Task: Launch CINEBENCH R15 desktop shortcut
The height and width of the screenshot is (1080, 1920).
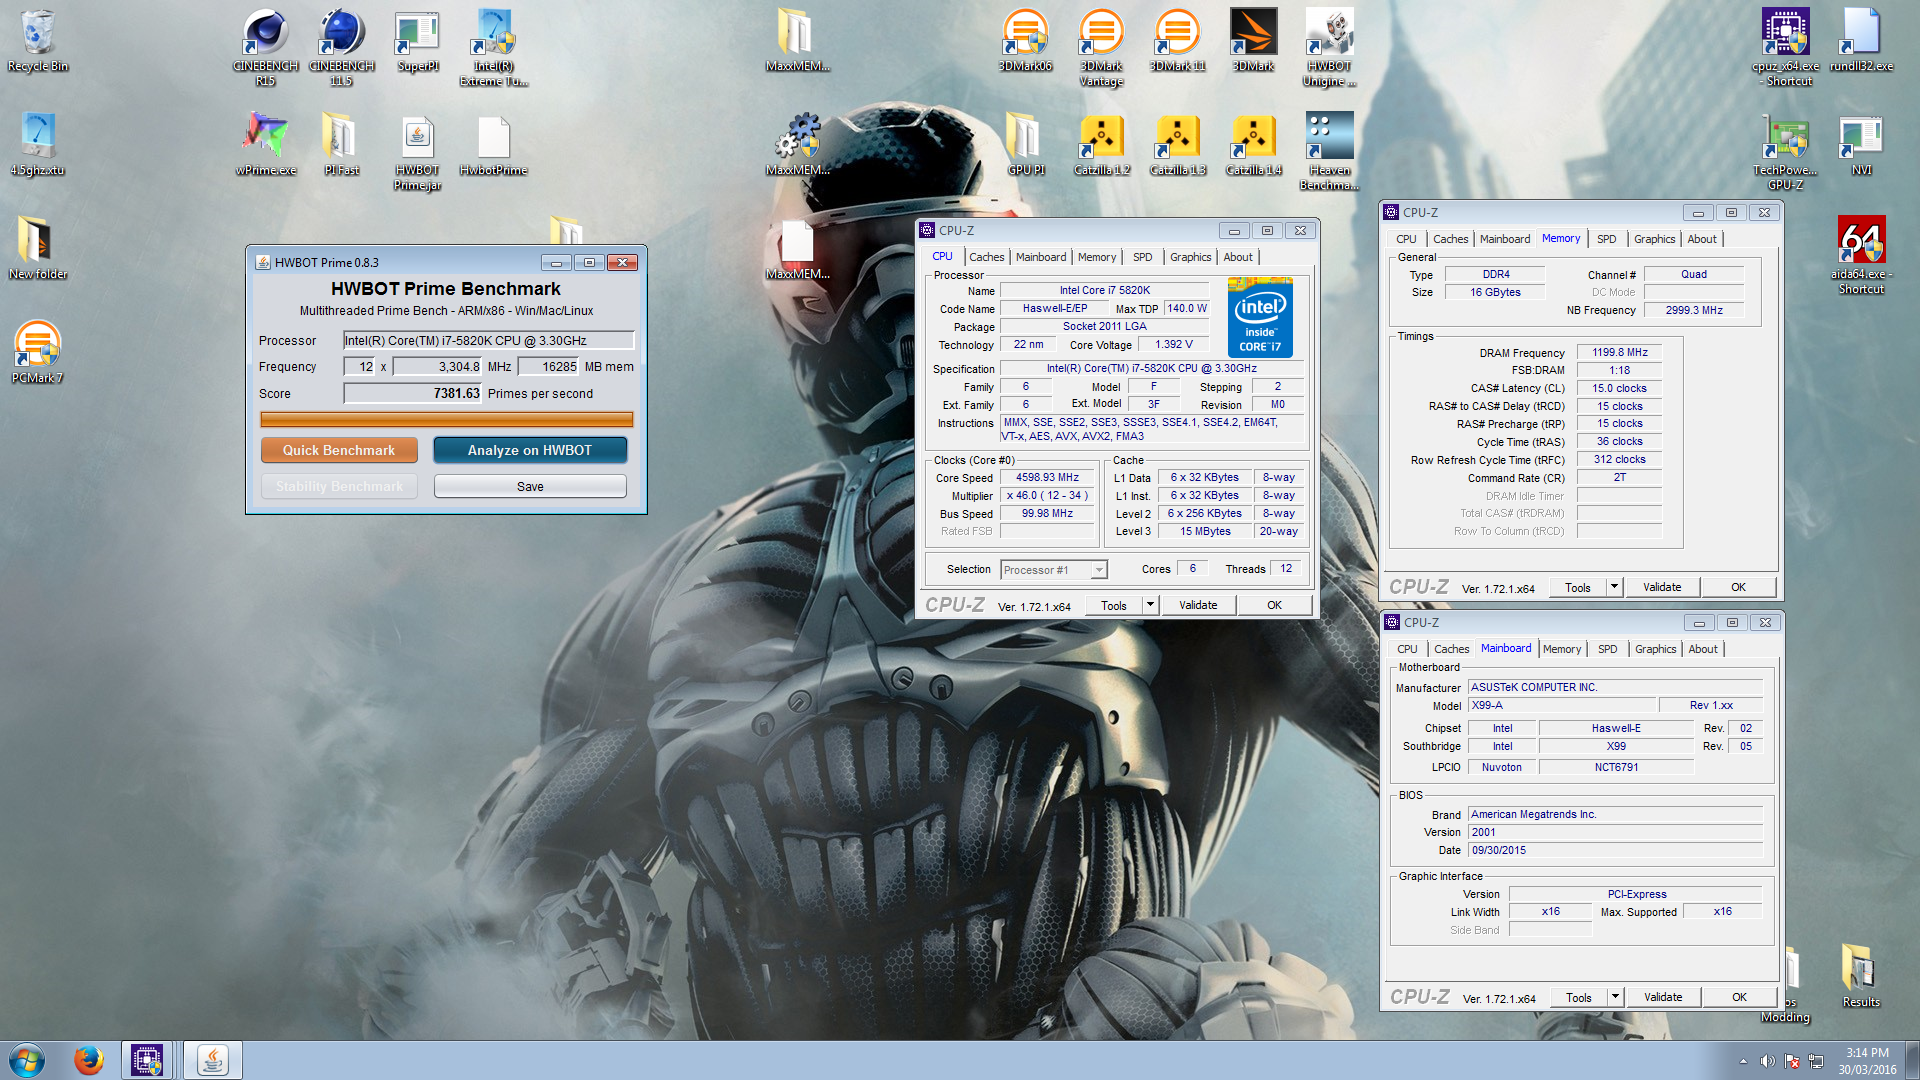Action: pyautogui.click(x=265, y=48)
